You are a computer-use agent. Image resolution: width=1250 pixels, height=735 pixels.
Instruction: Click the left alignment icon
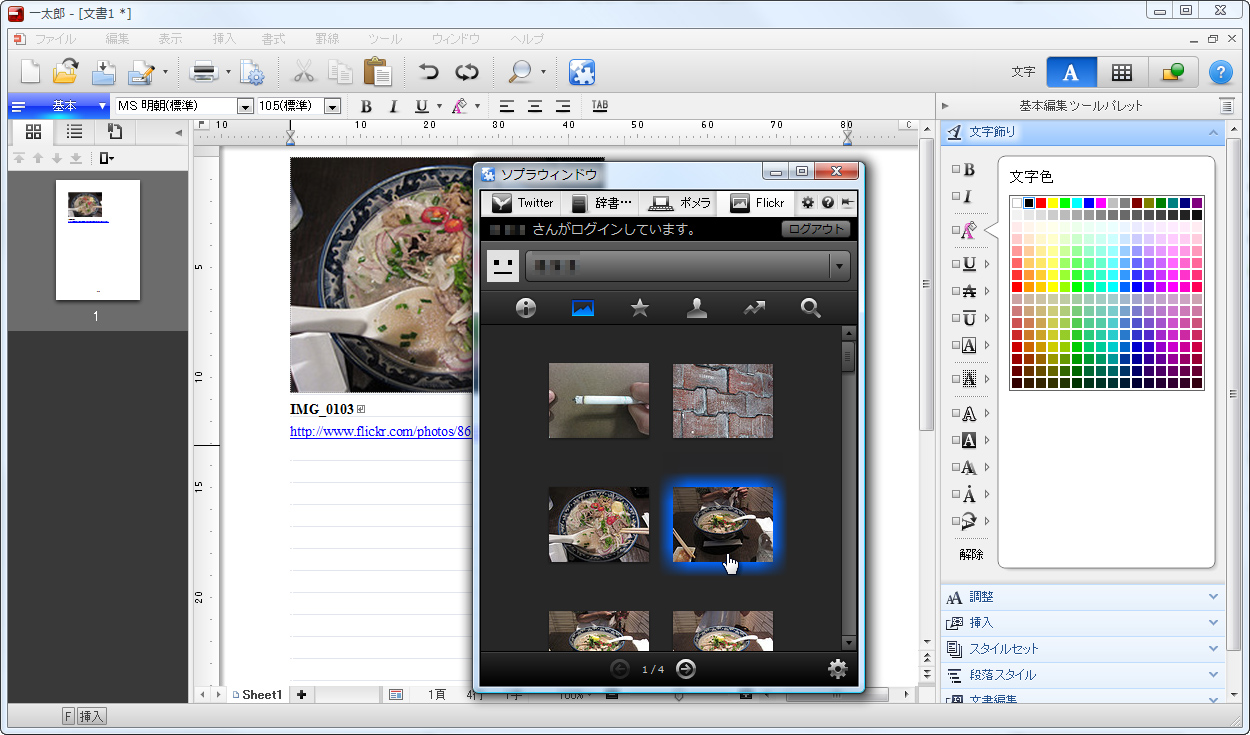point(507,106)
